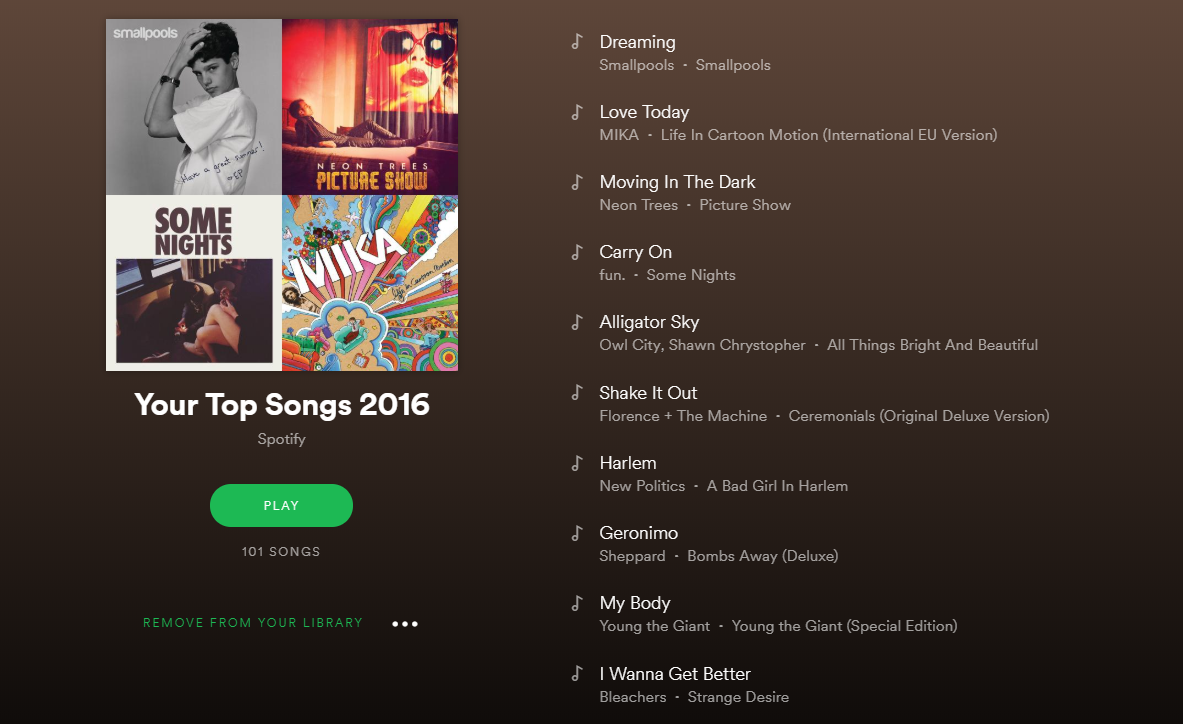Open the Neon Trees artist link
Image resolution: width=1183 pixels, height=724 pixels.
pos(638,205)
